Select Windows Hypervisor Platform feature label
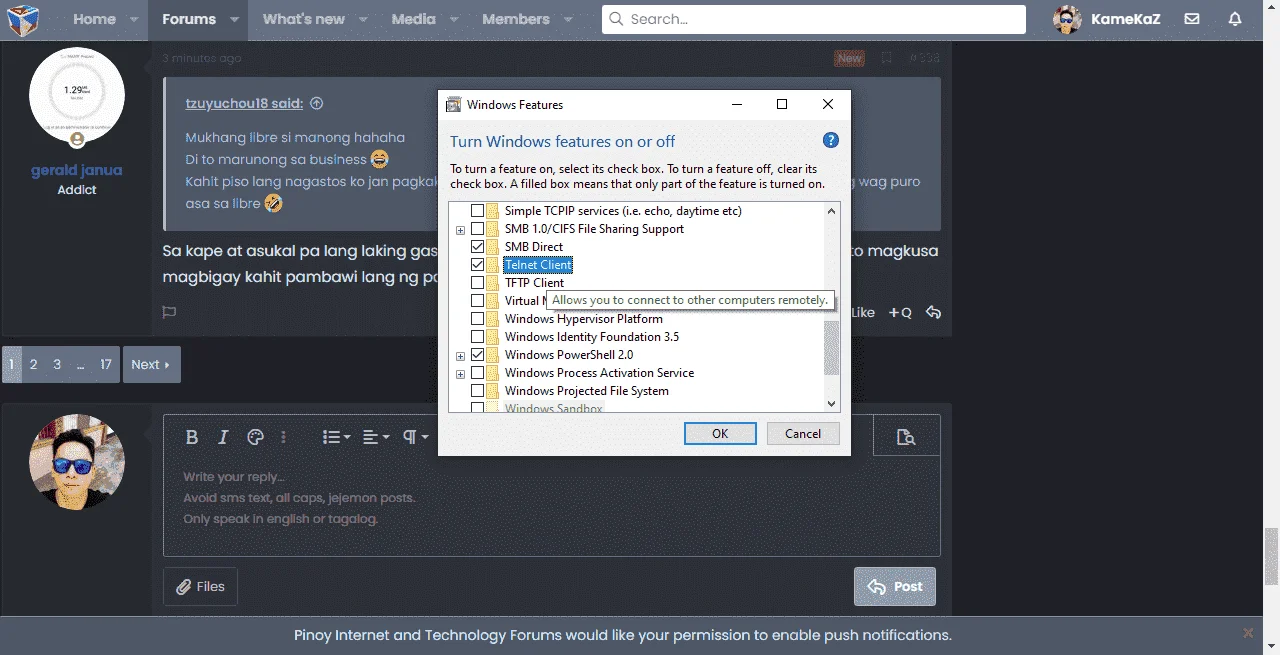This screenshot has height=655, width=1280. pyautogui.click(x=583, y=319)
